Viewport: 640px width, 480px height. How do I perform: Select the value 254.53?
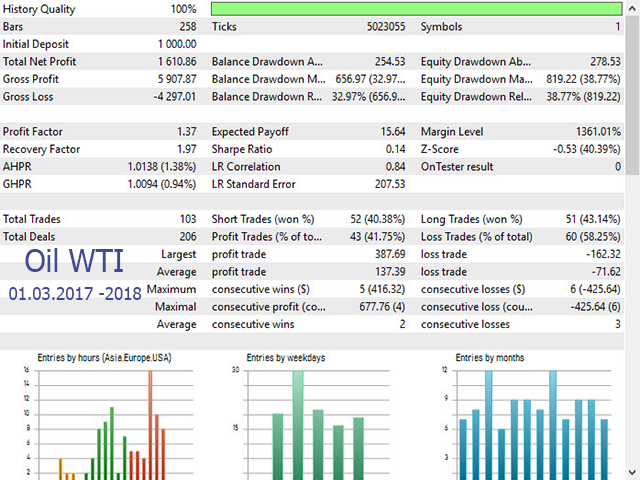coord(390,62)
